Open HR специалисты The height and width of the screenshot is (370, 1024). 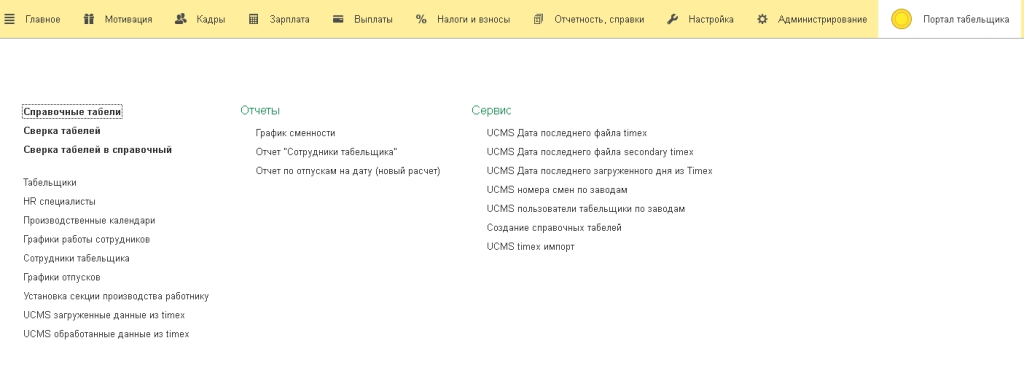59,202
